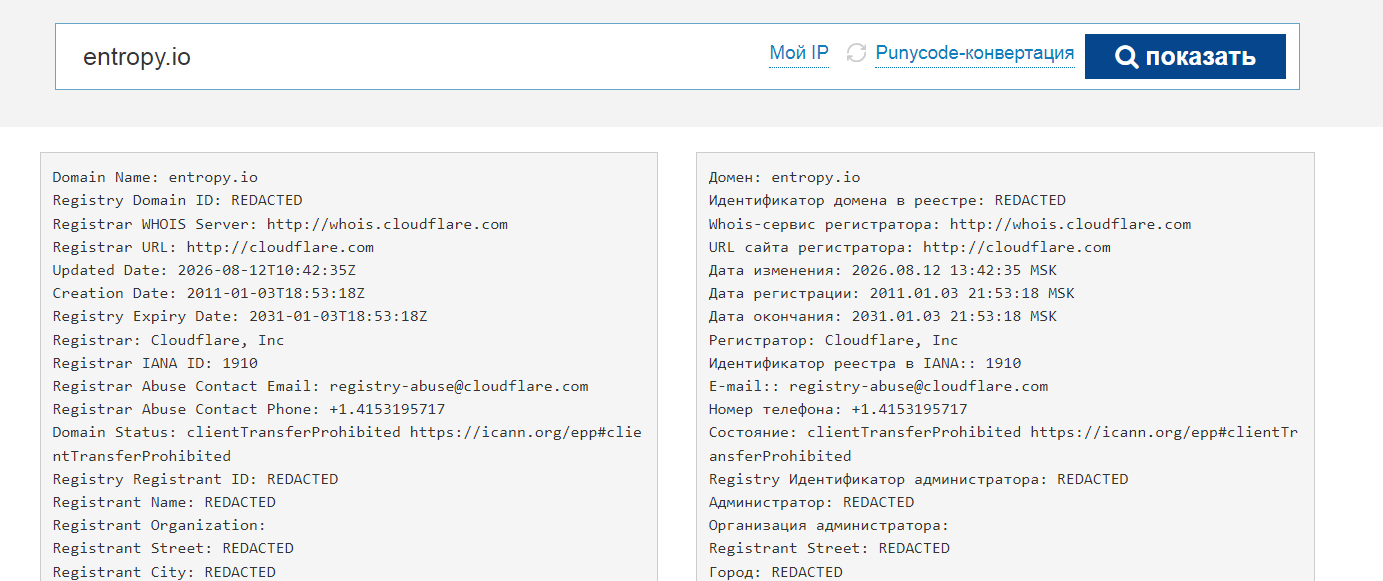This screenshot has height=581, width=1383.
Task: Click the "показать" search button
Action: tap(1185, 56)
